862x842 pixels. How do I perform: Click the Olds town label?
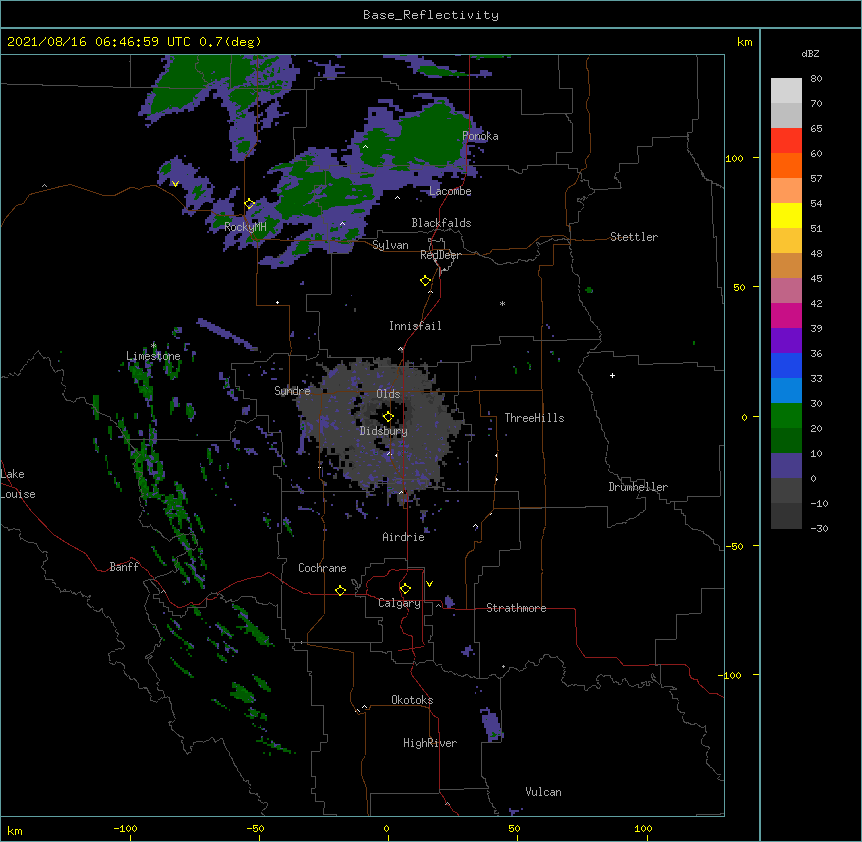388,394
